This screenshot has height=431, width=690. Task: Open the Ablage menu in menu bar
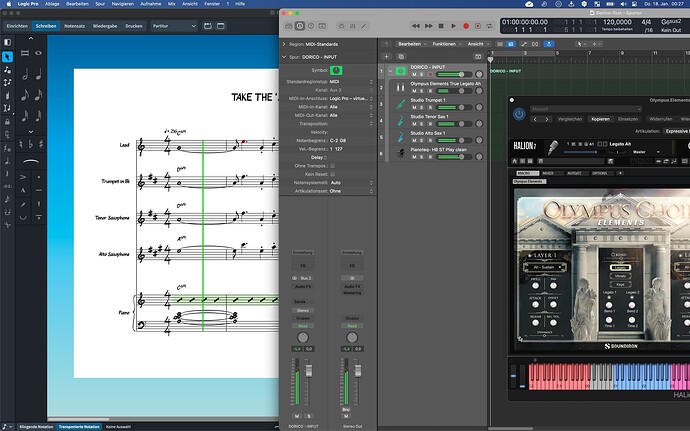(x=52, y=4)
